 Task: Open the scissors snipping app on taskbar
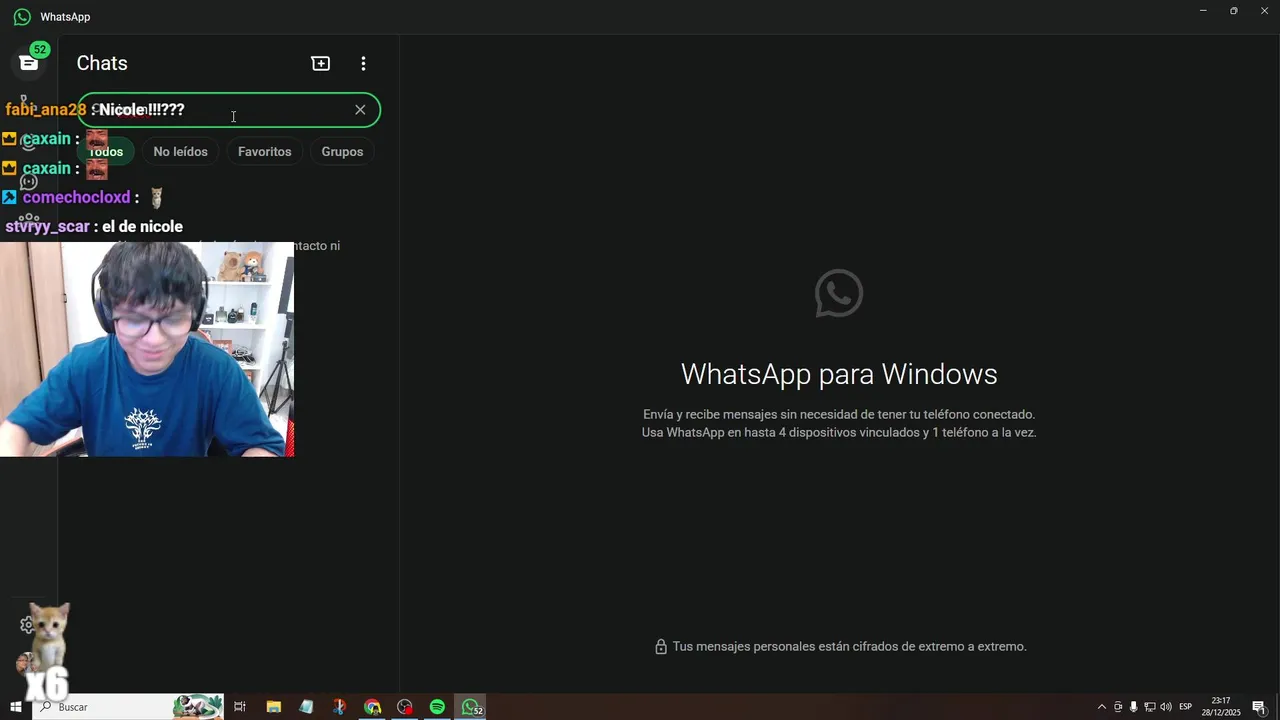click(x=339, y=707)
